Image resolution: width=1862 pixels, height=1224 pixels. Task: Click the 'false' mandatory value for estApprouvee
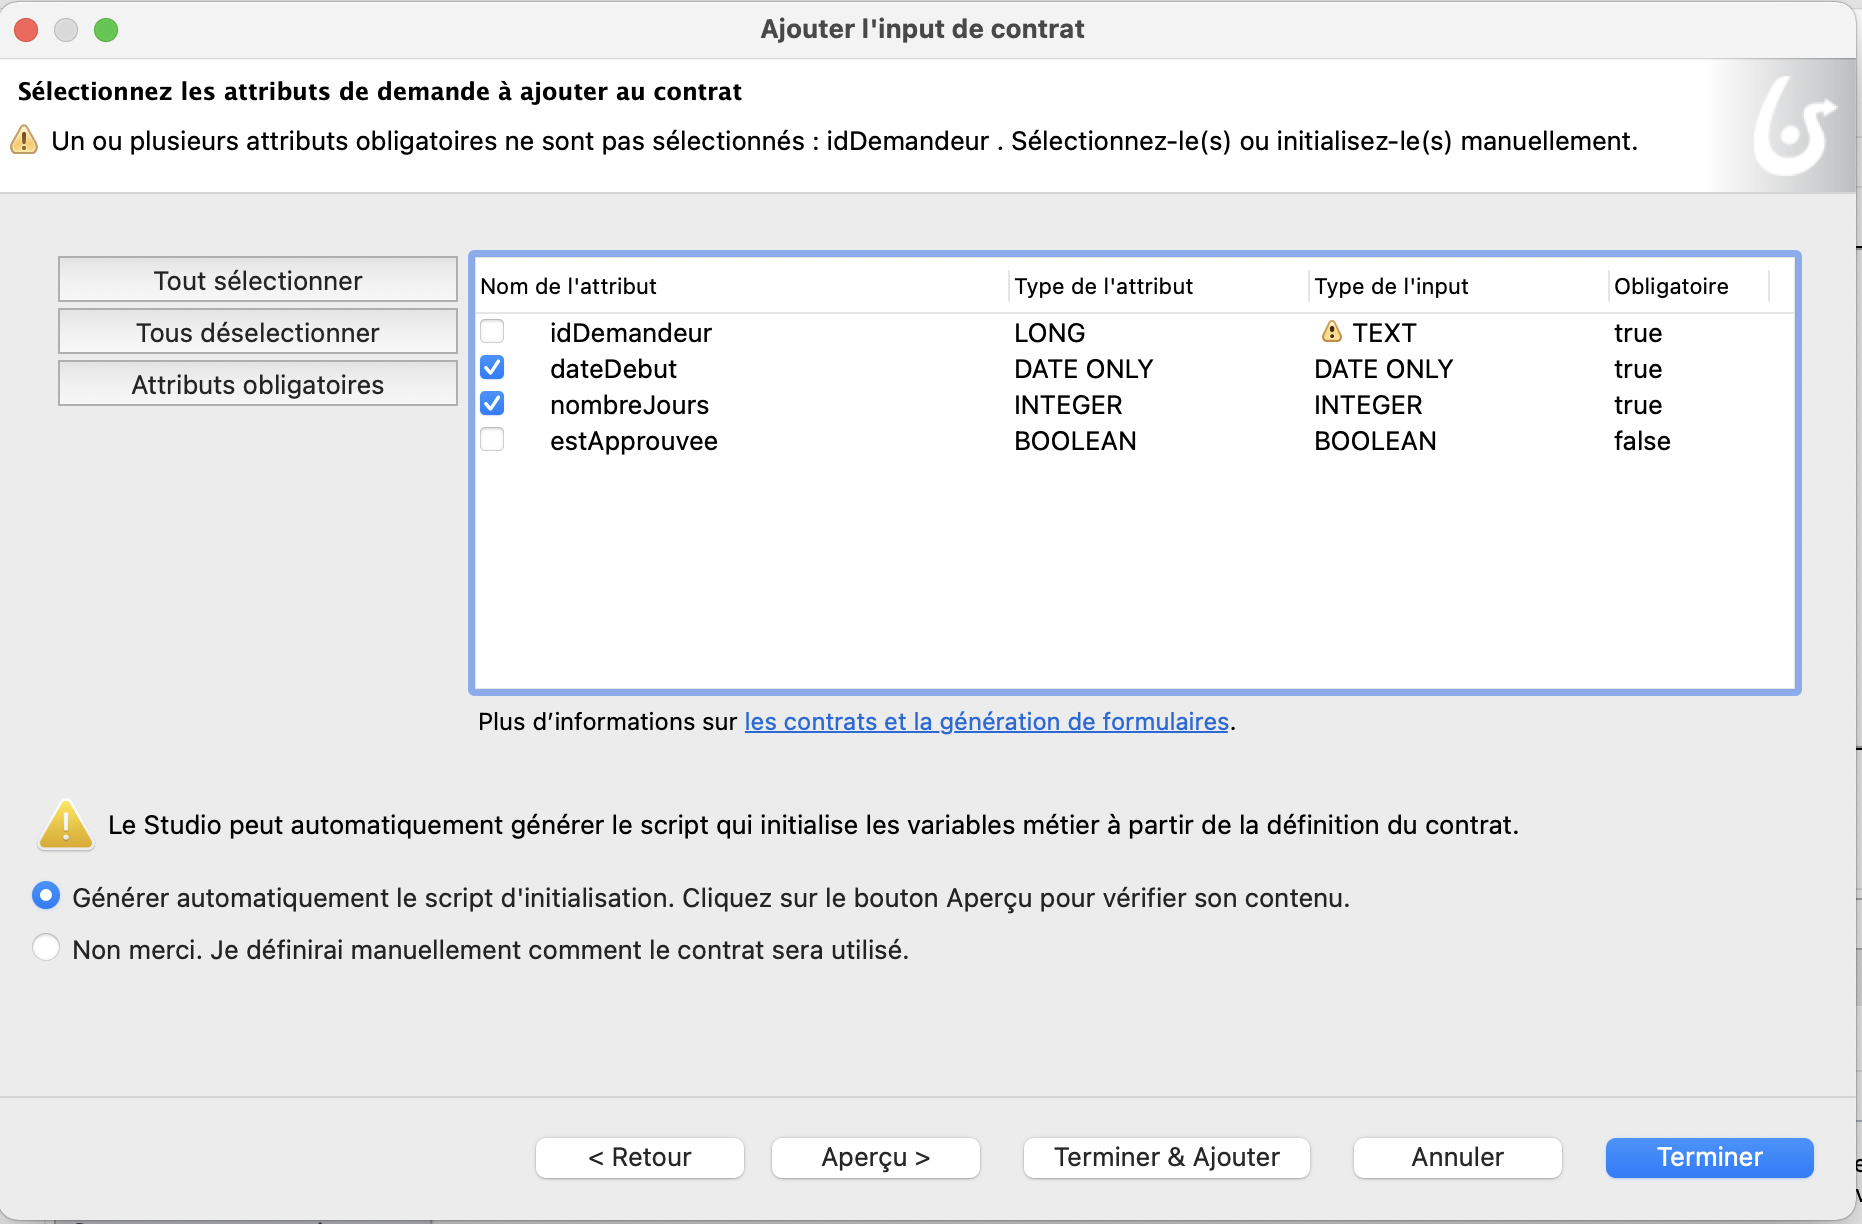point(1642,440)
